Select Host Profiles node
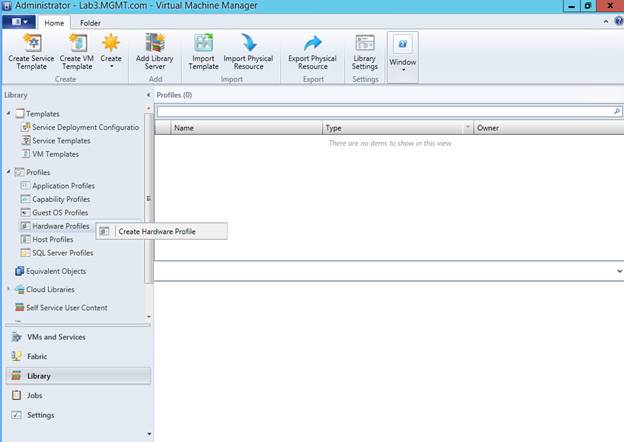The height and width of the screenshot is (442, 624). 47,239
